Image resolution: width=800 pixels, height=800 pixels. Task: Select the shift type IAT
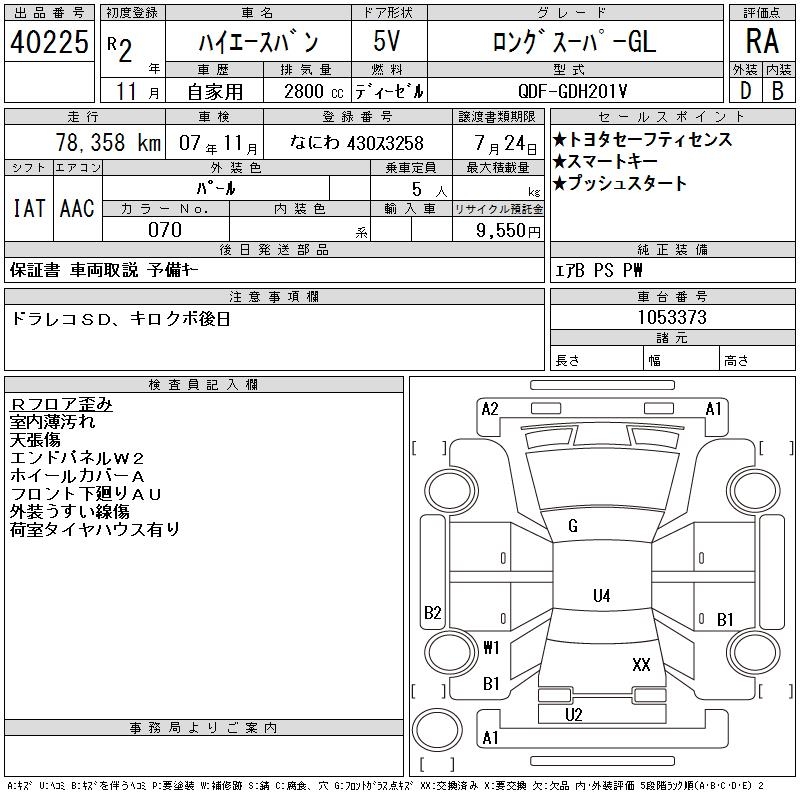pyautogui.click(x=29, y=208)
